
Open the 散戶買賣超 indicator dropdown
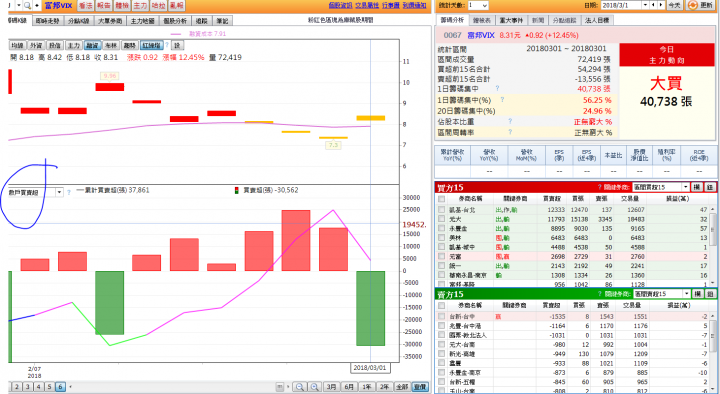point(60,192)
